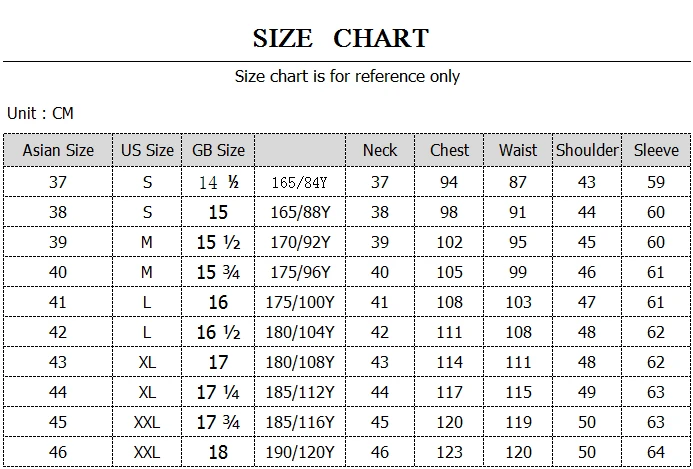Select the waist value 87 cell
This screenshot has height=469, width=693.
(518, 182)
